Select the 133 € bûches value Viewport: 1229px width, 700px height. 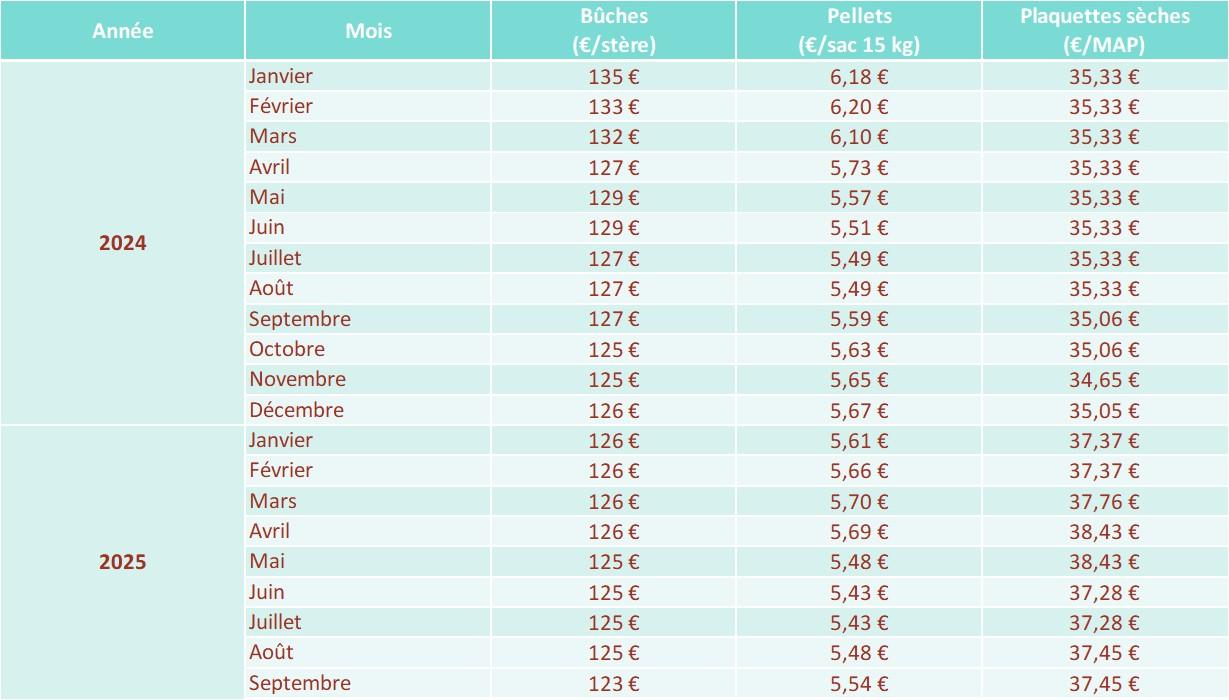[x=614, y=106]
